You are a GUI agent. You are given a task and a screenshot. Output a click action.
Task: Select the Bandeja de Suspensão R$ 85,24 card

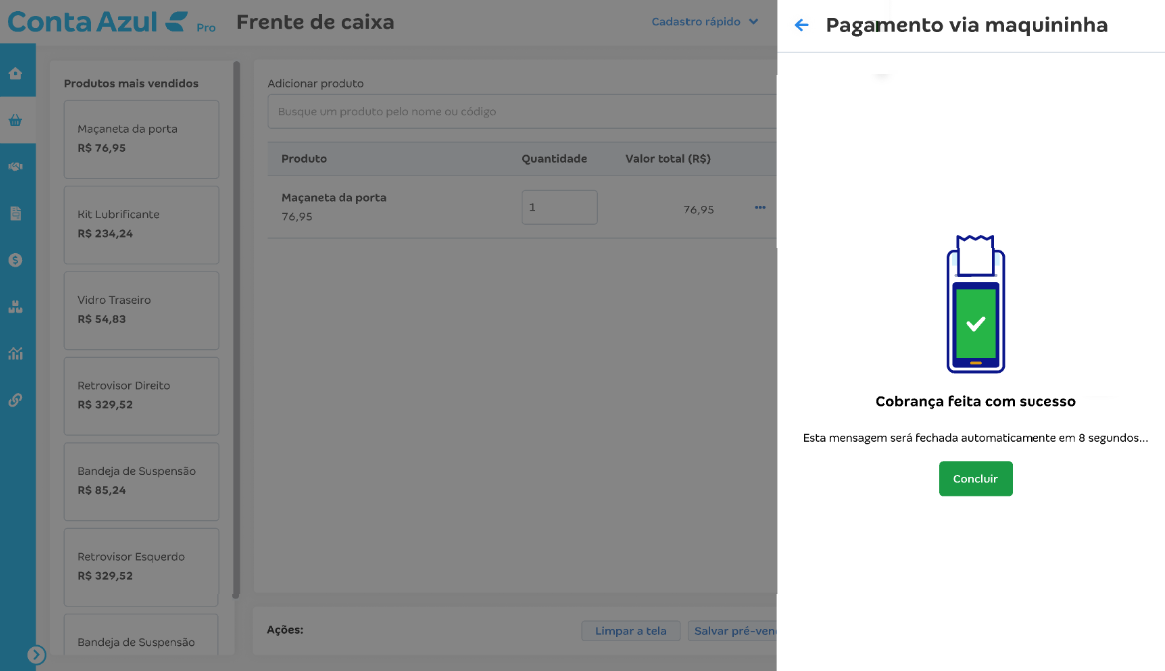[141, 482]
